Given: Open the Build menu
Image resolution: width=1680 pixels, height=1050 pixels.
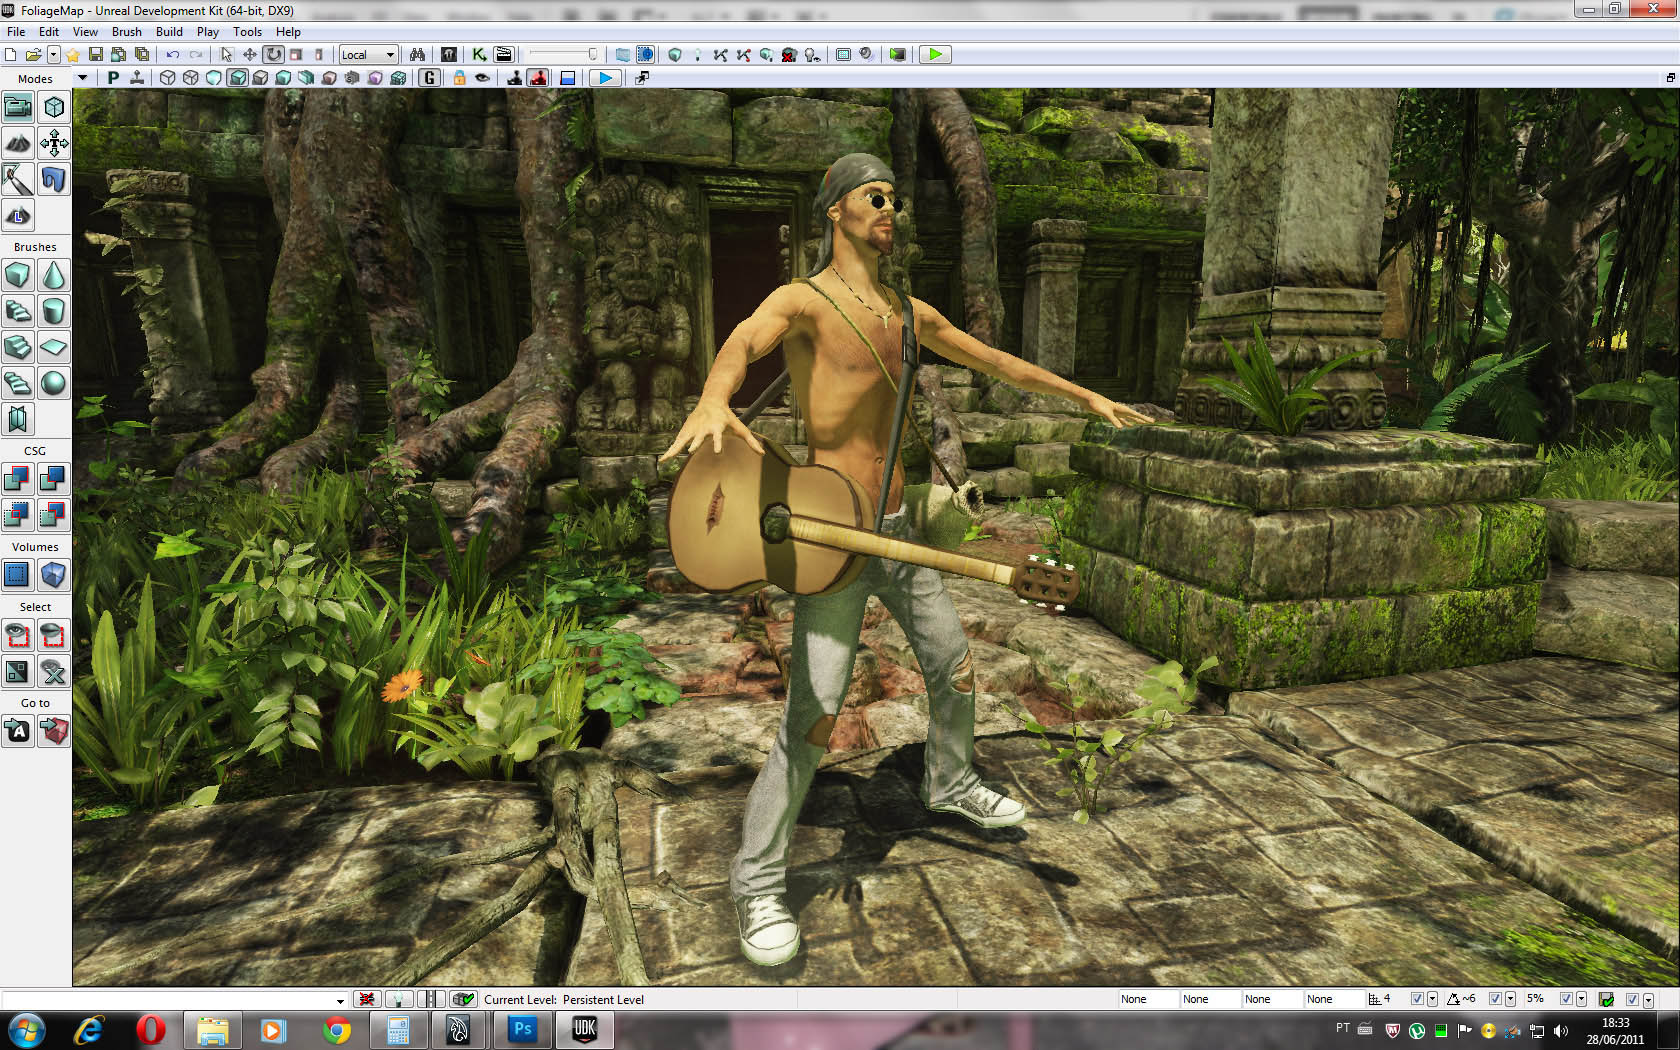Looking at the screenshot, I should click(x=169, y=32).
